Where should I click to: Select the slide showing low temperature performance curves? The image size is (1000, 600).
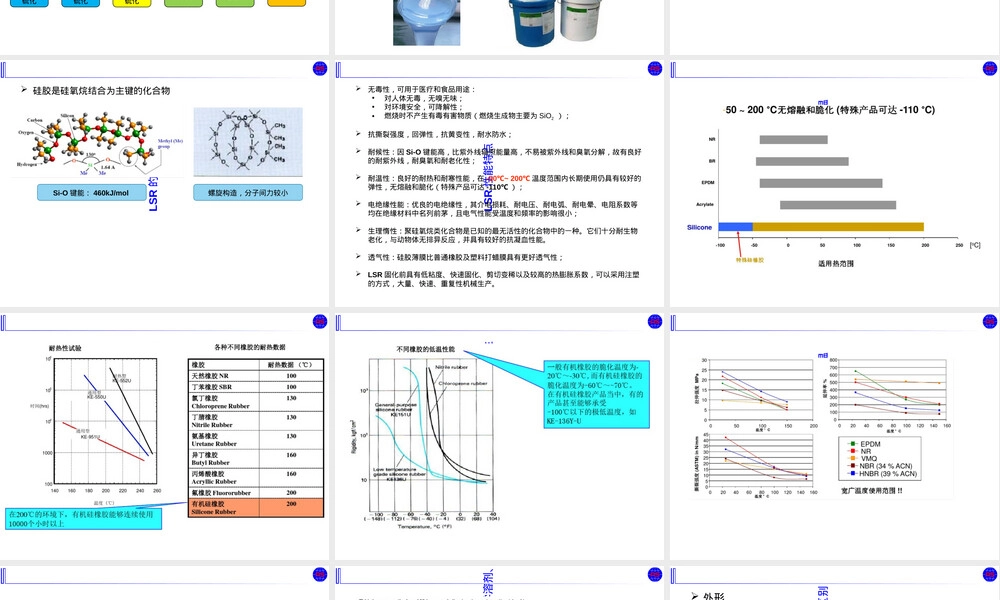499,436
